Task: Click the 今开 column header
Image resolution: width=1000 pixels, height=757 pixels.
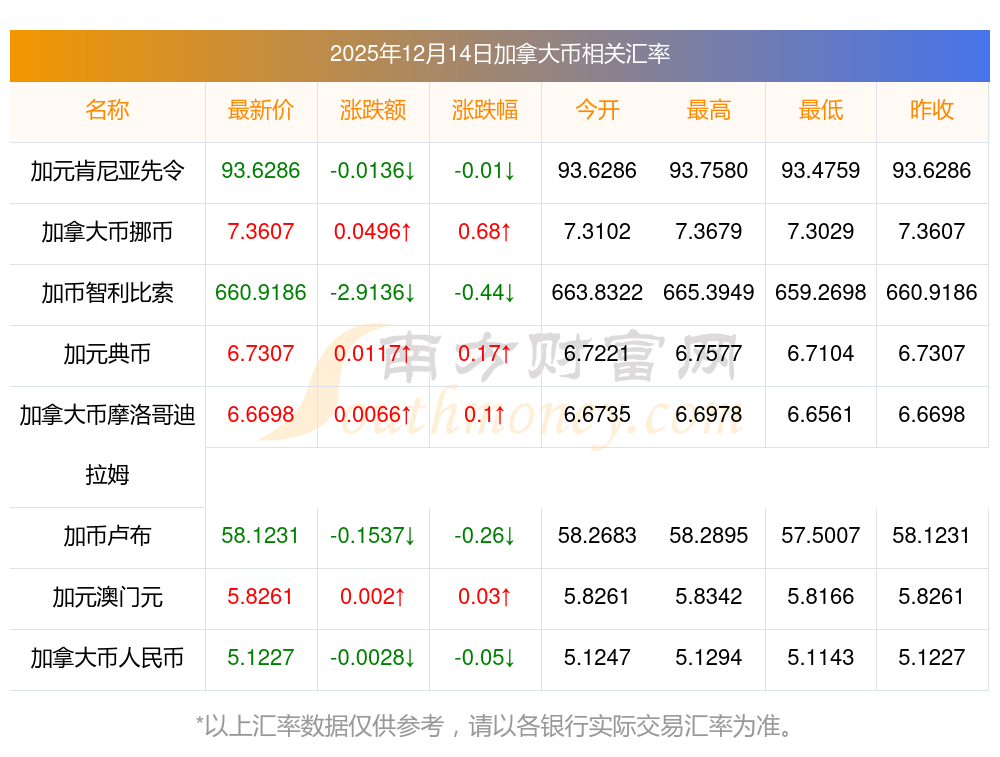Action: pos(597,111)
